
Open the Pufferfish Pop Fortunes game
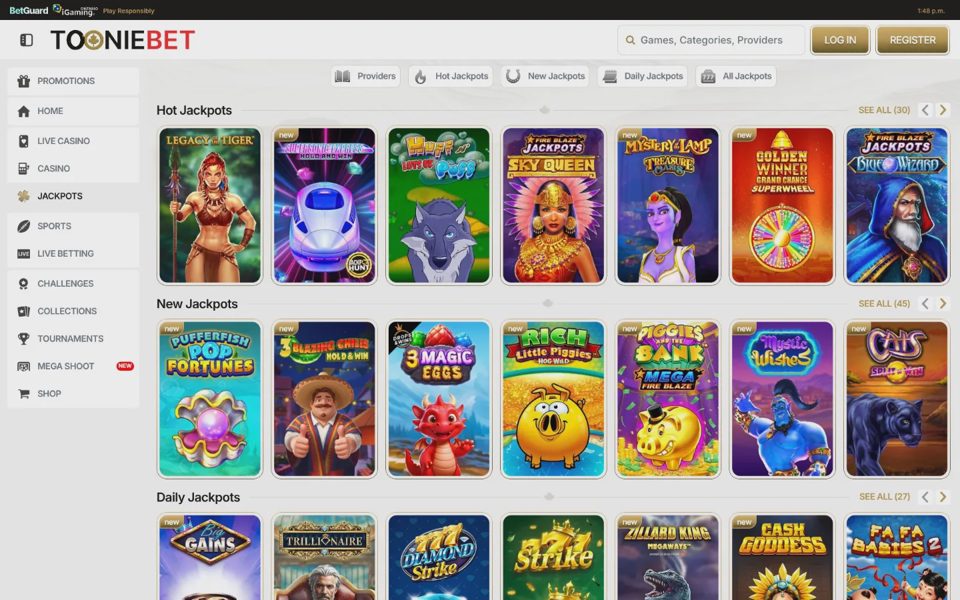[209, 399]
